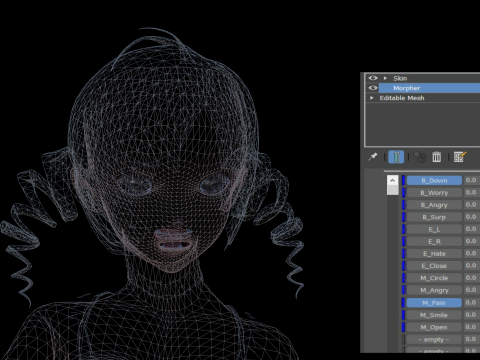Click the M_Open value field

coord(472,327)
